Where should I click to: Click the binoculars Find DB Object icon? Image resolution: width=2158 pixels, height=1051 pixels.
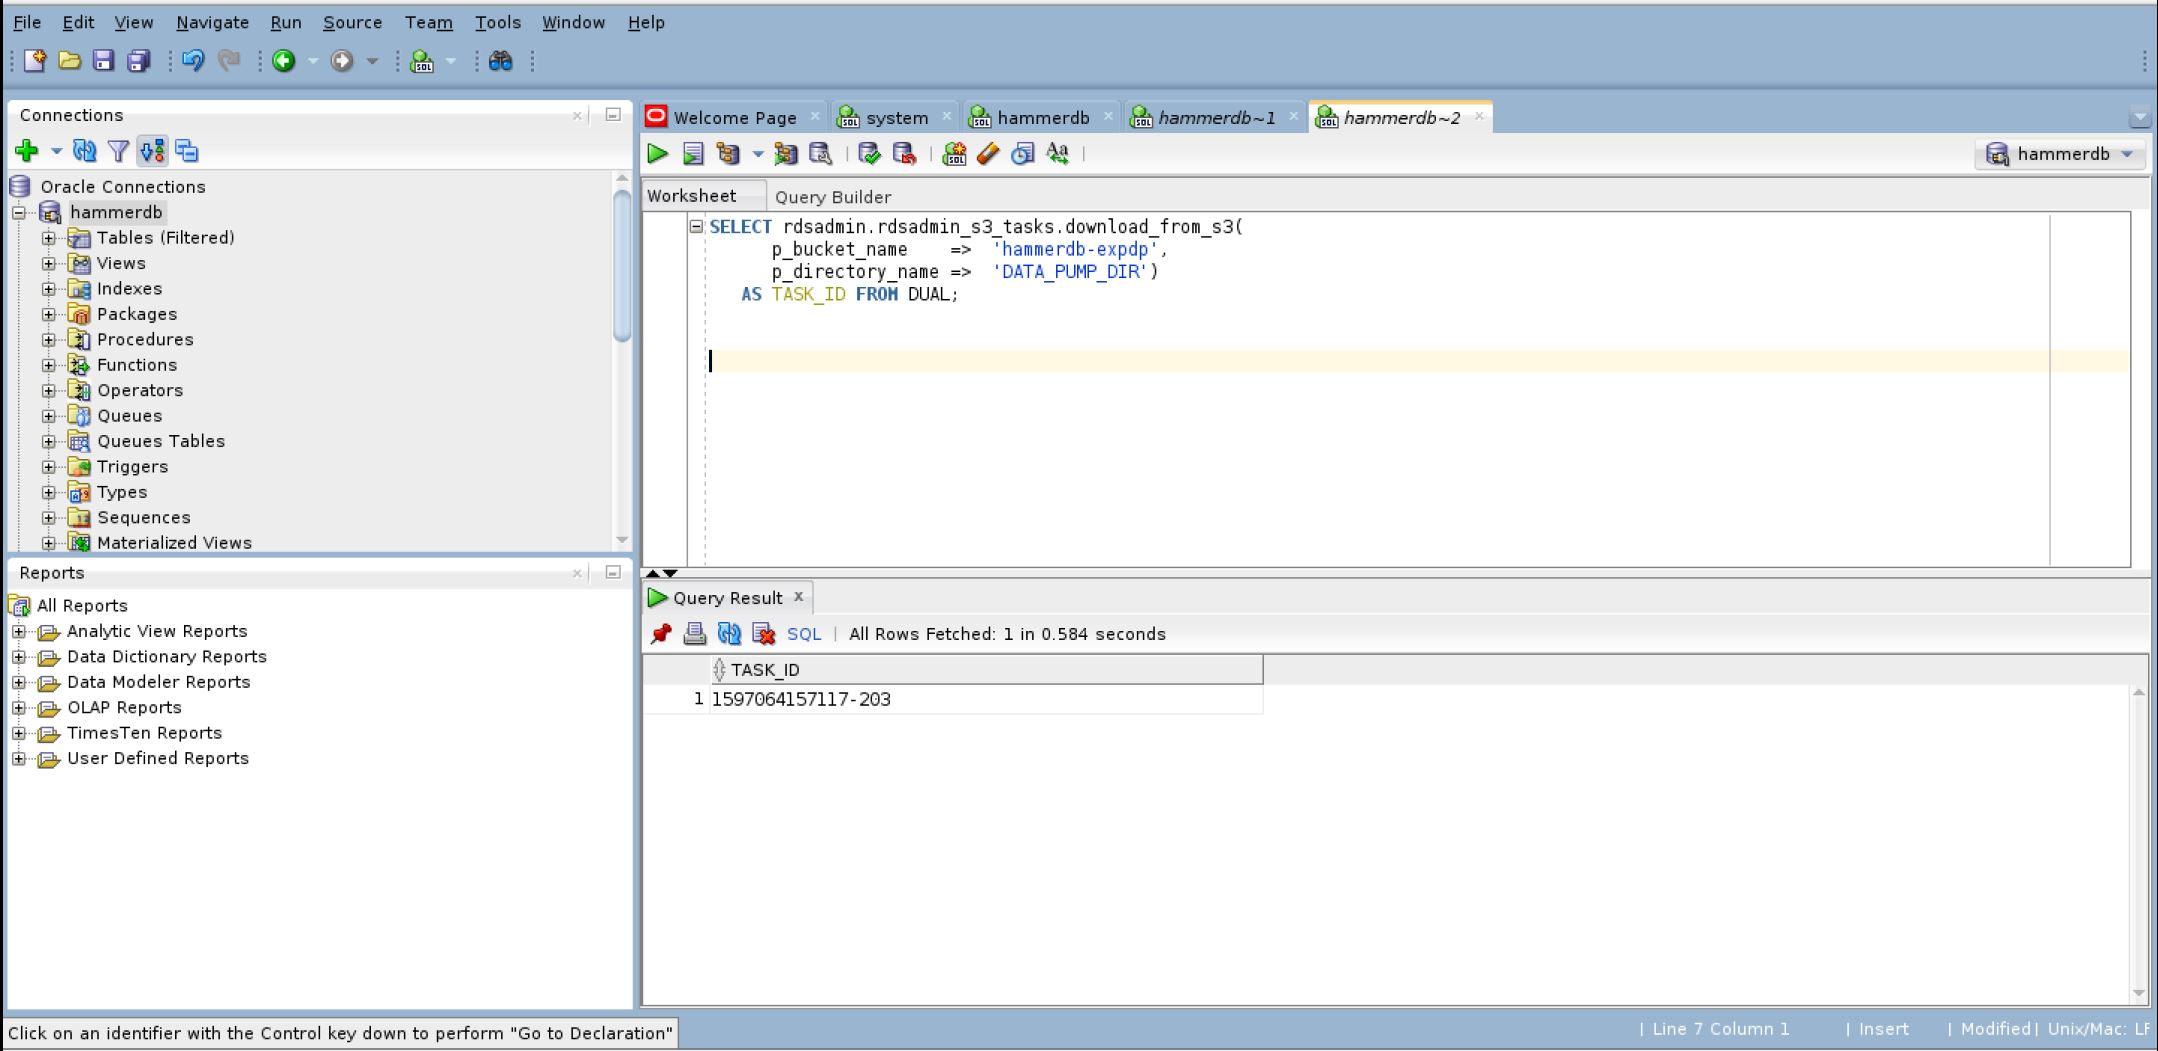pyautogui.click(x=500, y=61)
